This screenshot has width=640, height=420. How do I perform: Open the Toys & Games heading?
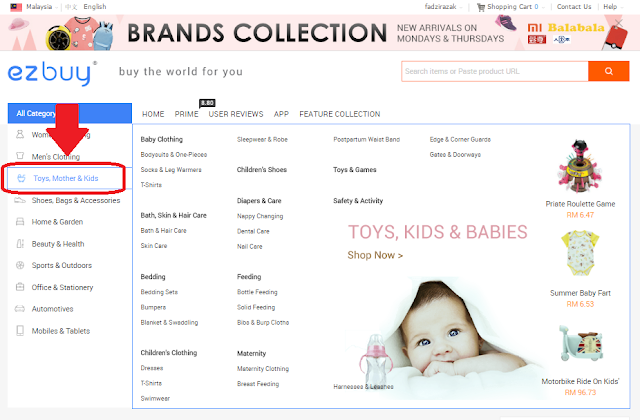tap(355, 169)
